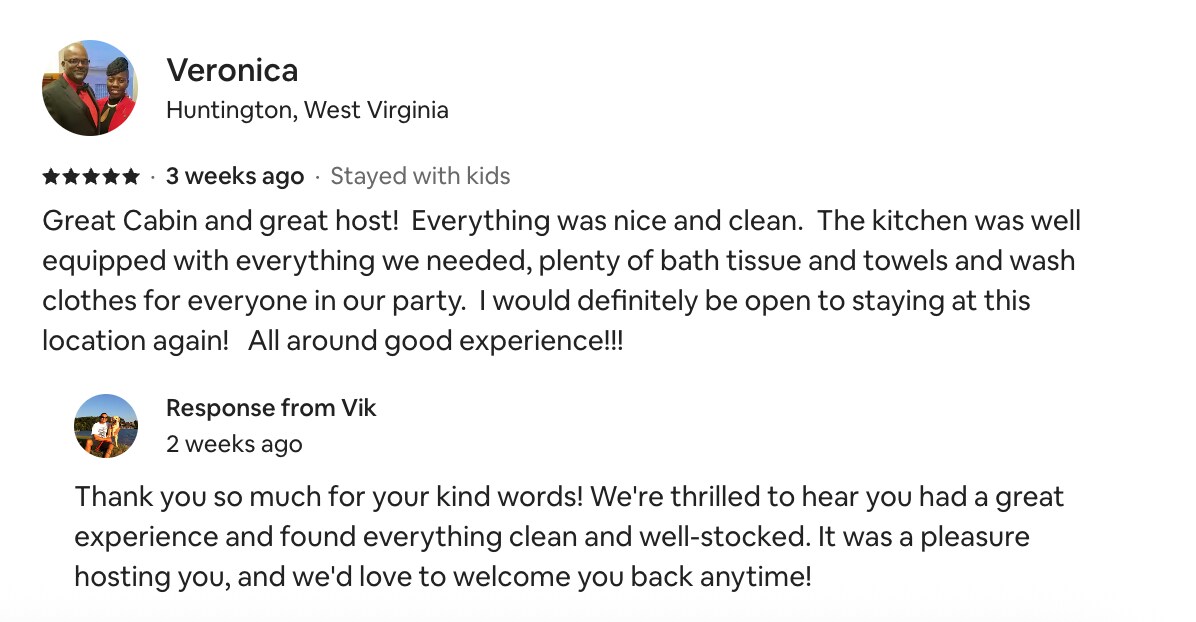
Task: Click the "All around good experience!!!" sentence
Action: (x=436, y=340)
